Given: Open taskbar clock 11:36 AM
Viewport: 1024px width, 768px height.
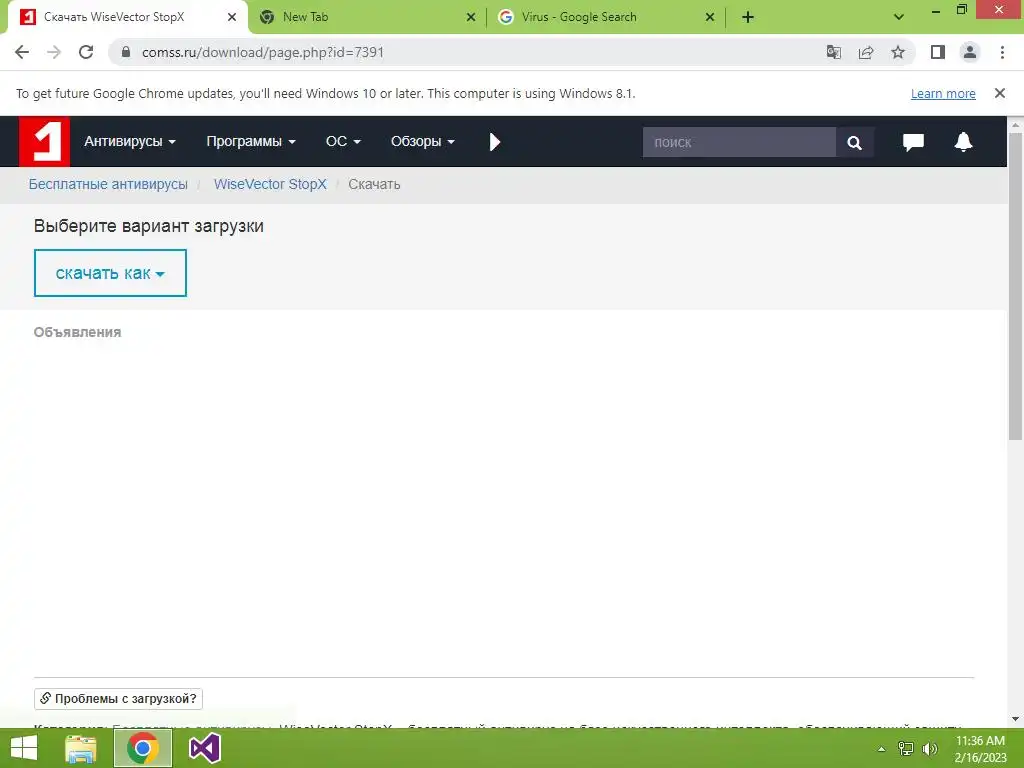Looking at the screenshot, I should [x=980, y=749].
